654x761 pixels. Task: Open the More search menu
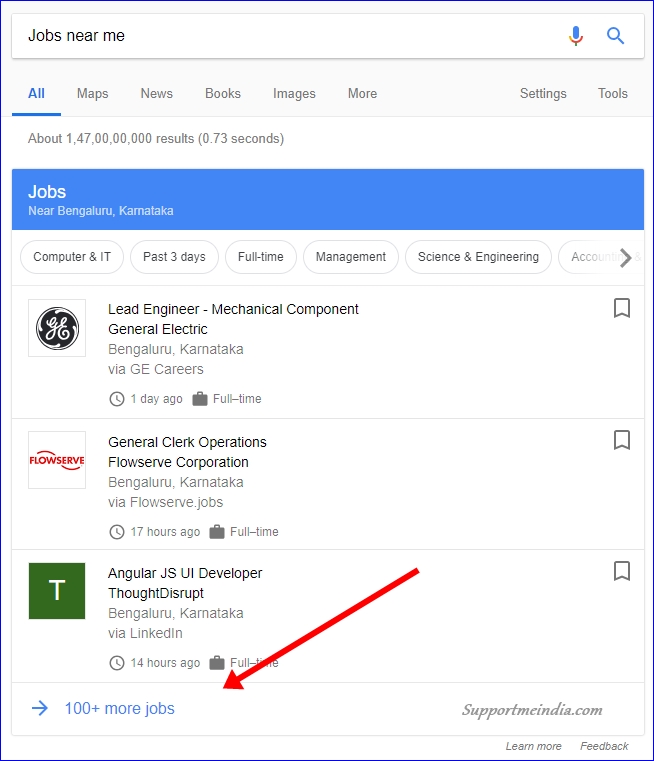362,94
